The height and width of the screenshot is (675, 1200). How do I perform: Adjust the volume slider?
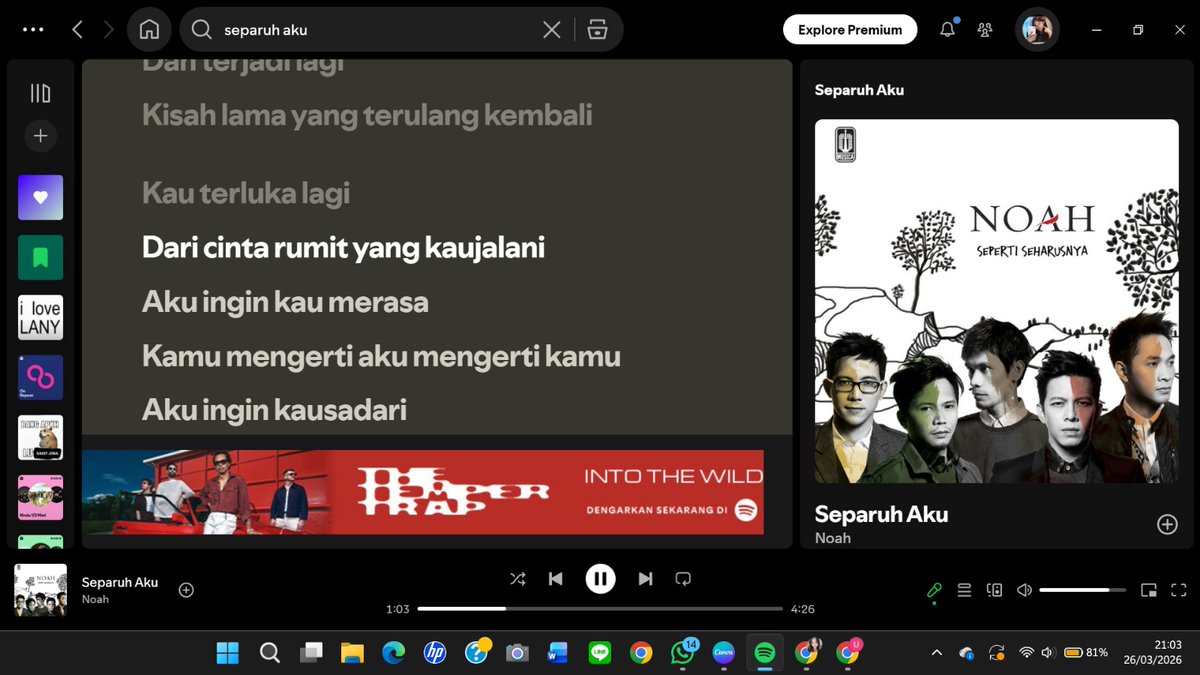pos(1083,590)
